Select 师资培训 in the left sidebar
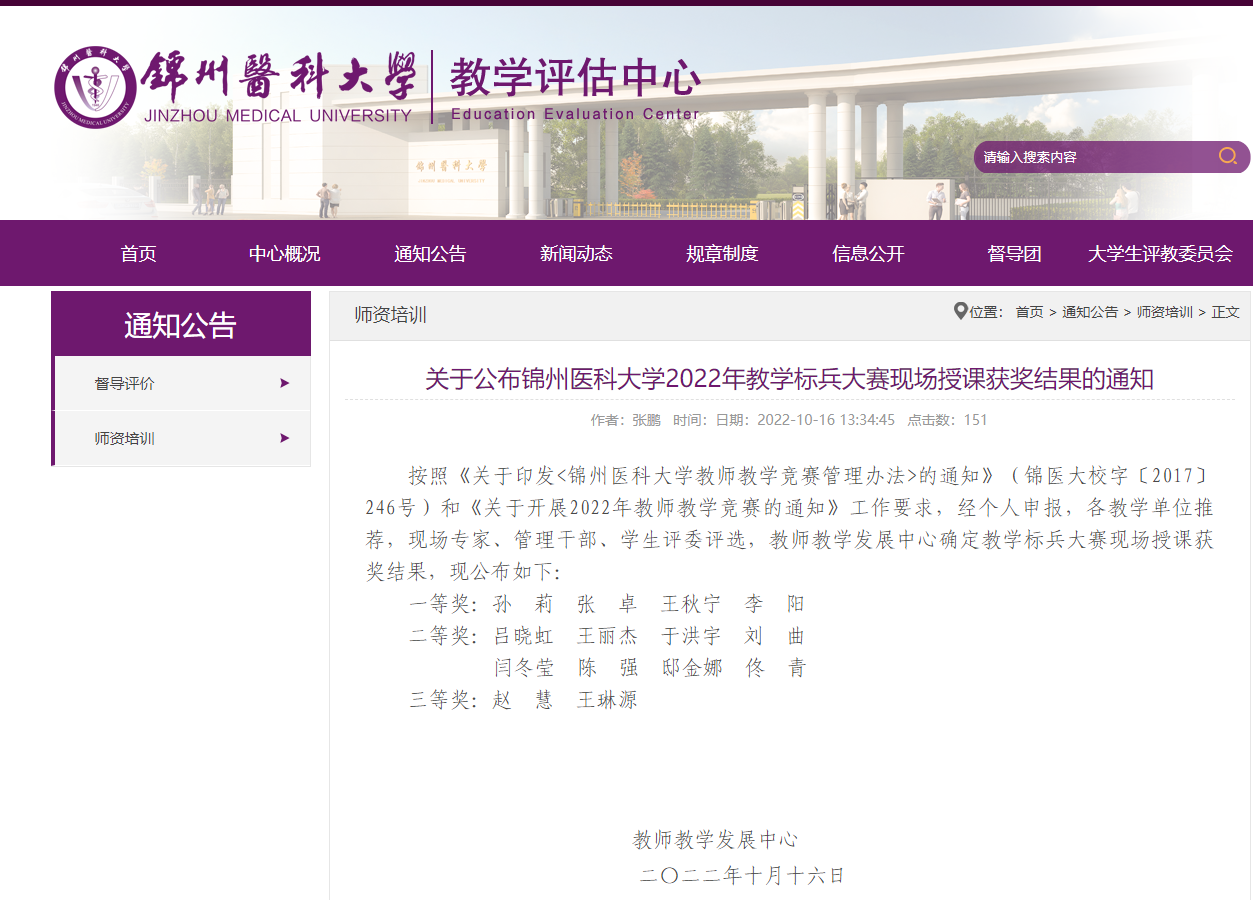This screenshot has width=1253, height=900. point(125,439)
